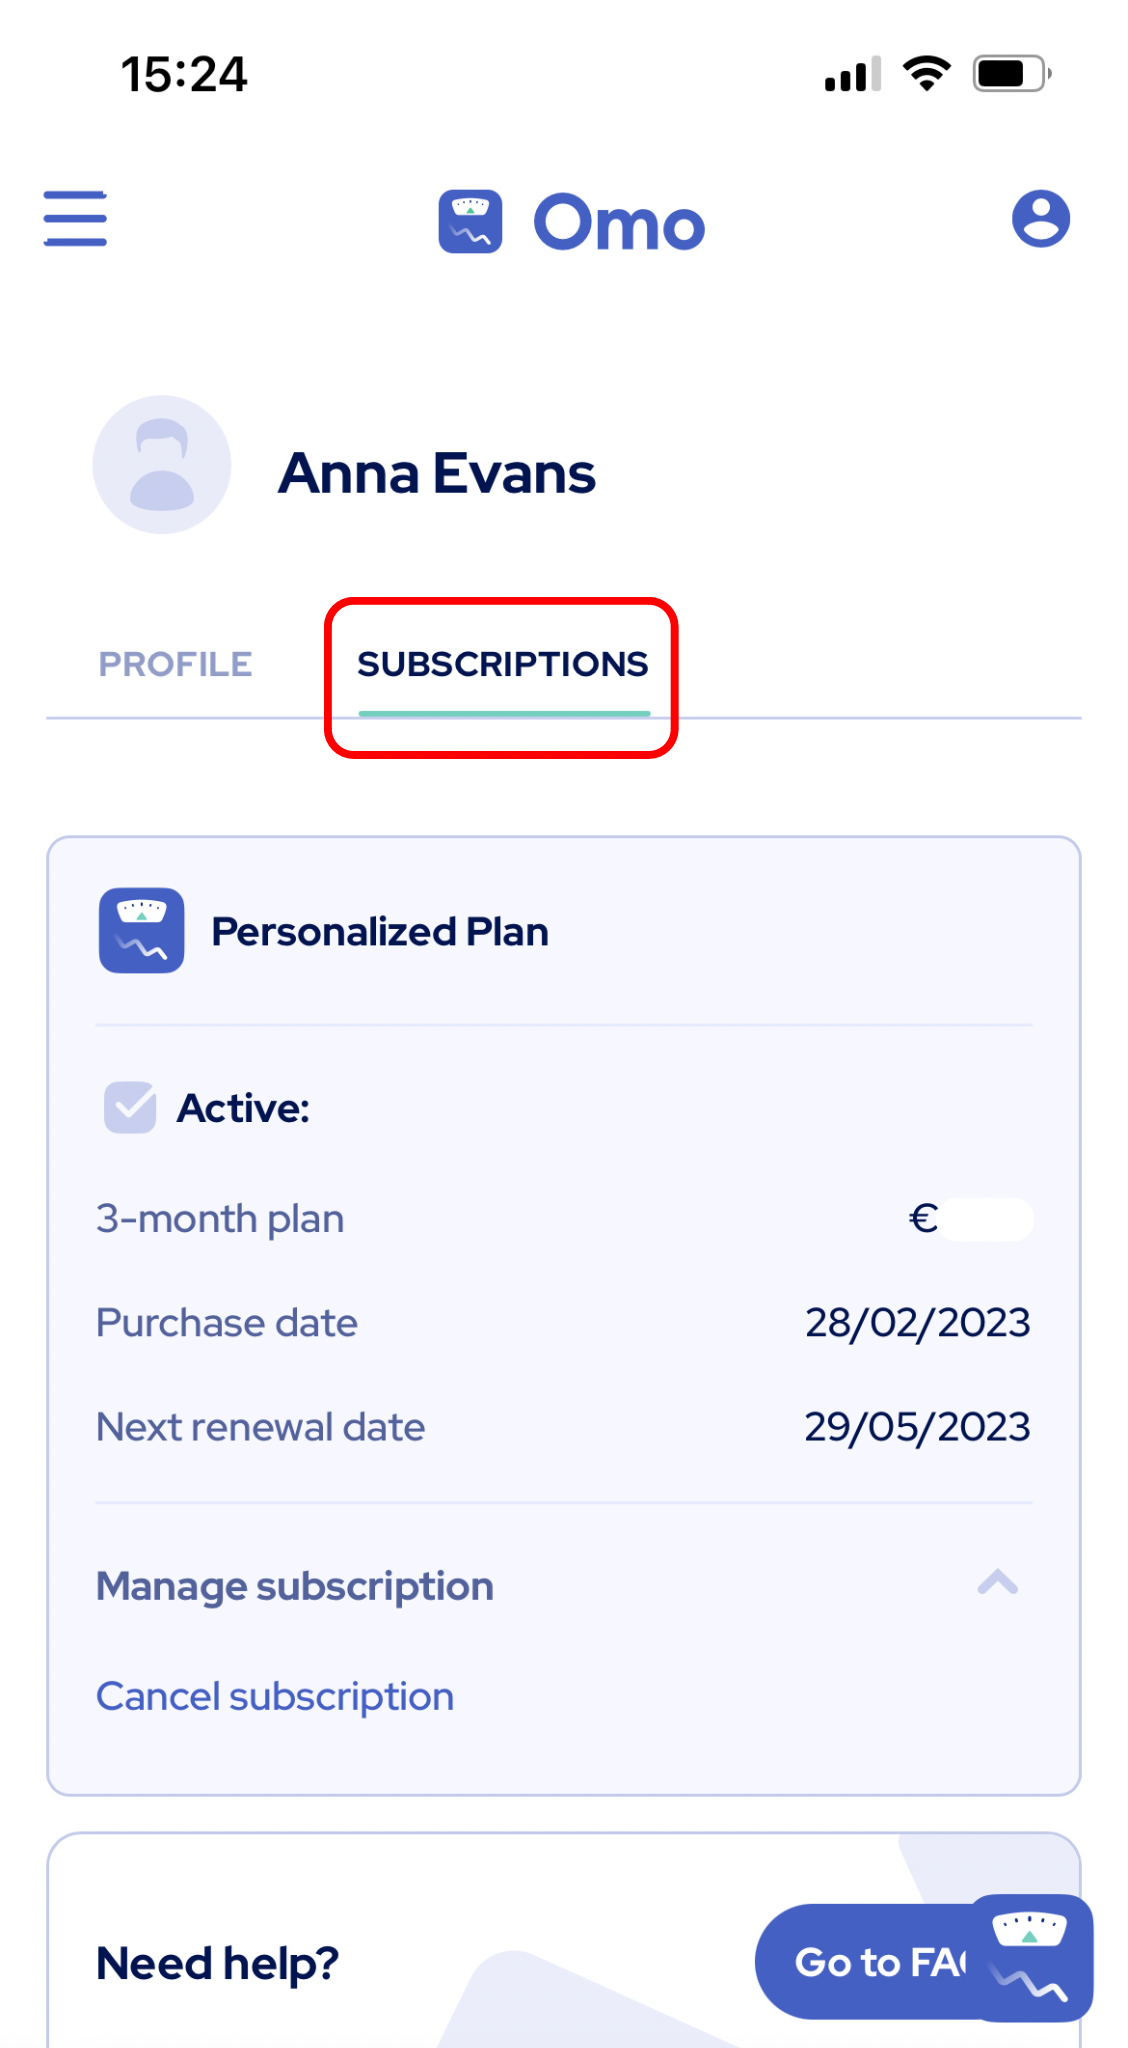
Task: Collapse the Manage subscription chevron
Action: 997,1582
